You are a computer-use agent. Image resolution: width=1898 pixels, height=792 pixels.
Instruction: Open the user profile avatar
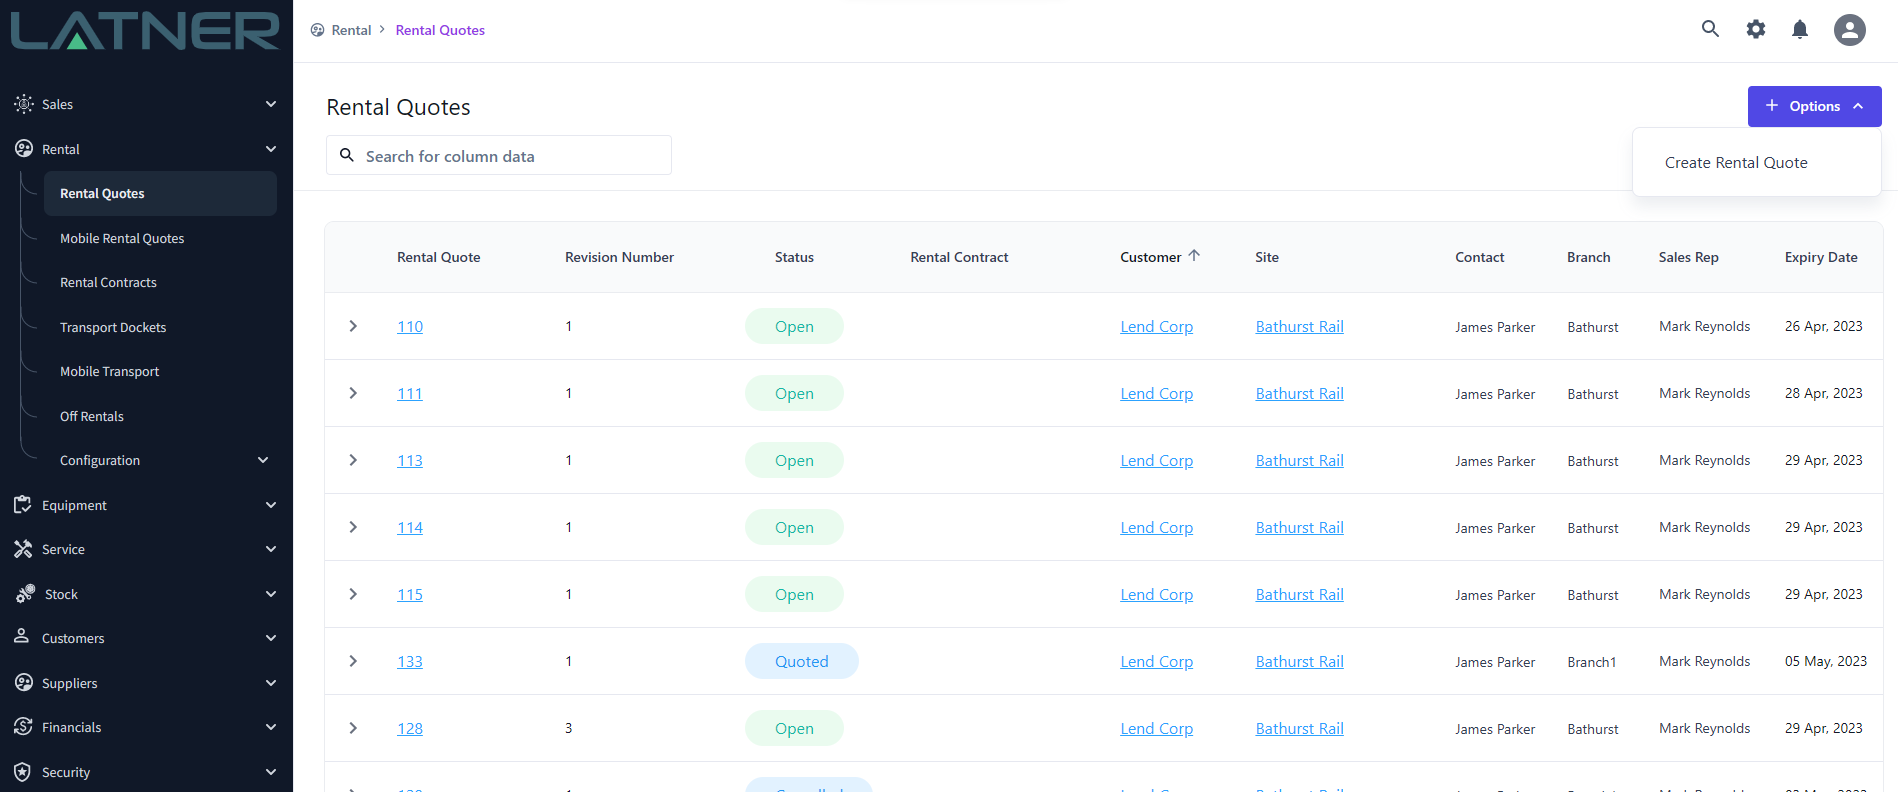1849,30
